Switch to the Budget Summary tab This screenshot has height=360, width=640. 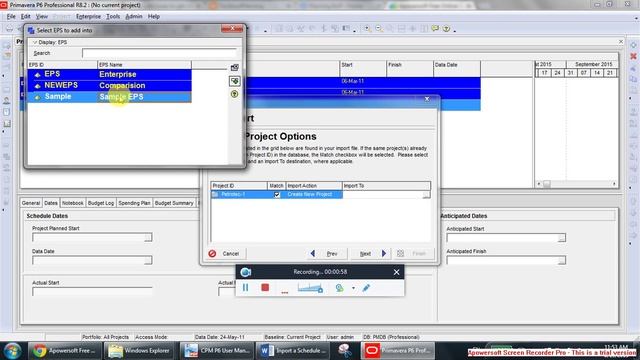(x=174, y=203)
